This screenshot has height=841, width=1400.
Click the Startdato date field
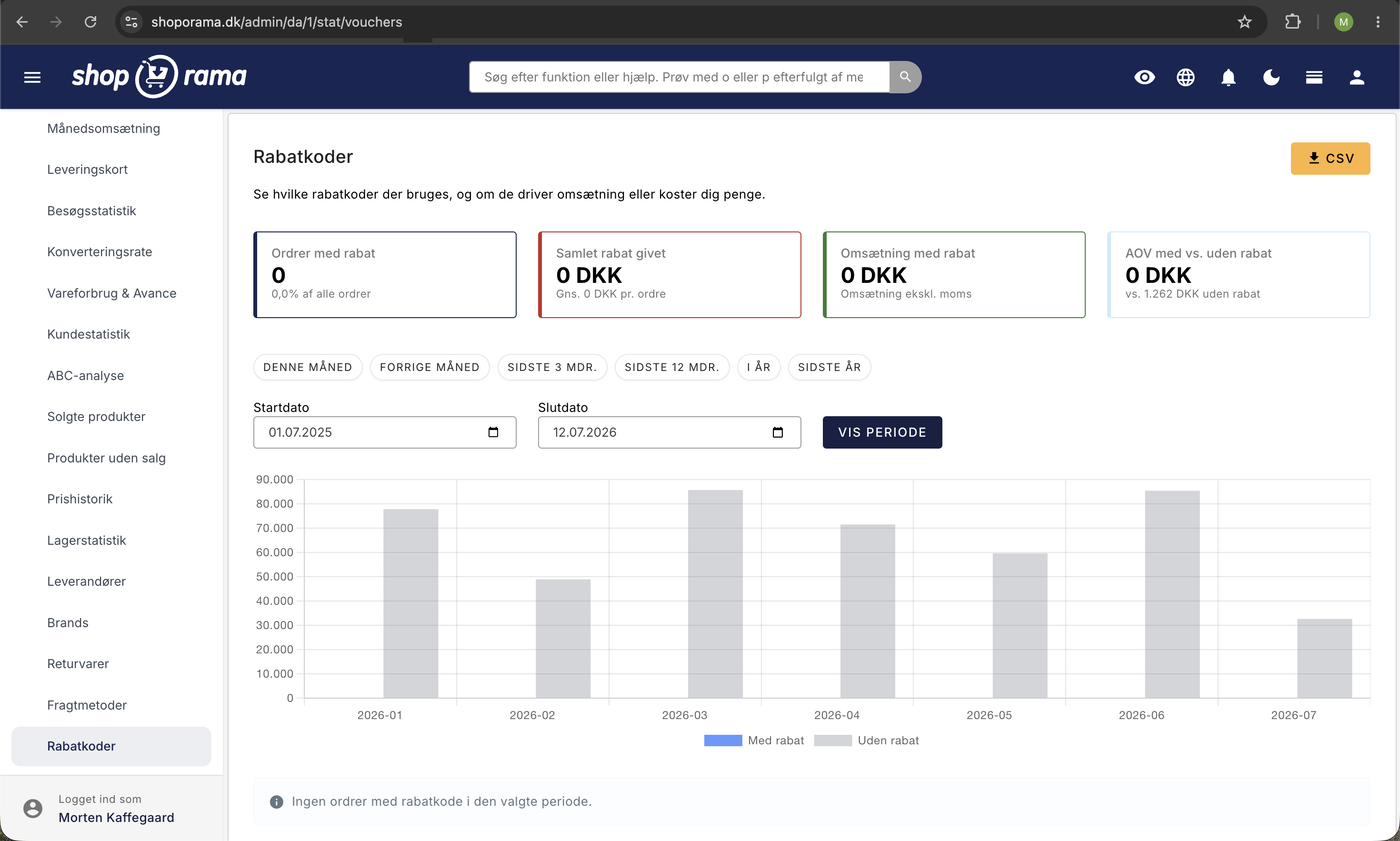pos(385,432)
